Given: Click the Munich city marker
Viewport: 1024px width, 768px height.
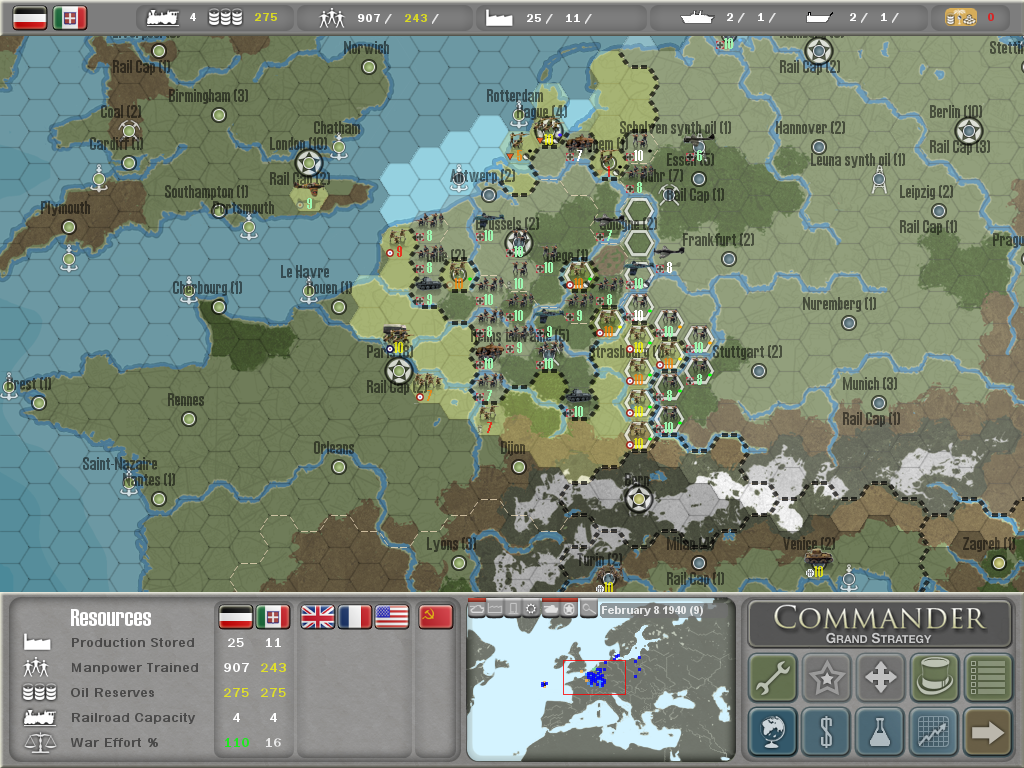Looking at the screenshot, I should tap(879, 402).
